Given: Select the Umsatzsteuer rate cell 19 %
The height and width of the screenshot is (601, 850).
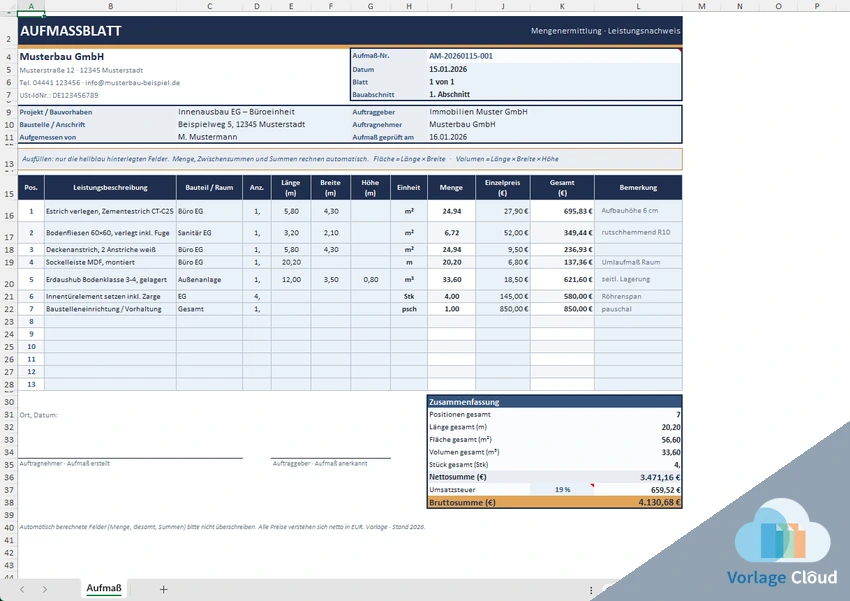Looking at the screenshot, I should tap(562, 490).
